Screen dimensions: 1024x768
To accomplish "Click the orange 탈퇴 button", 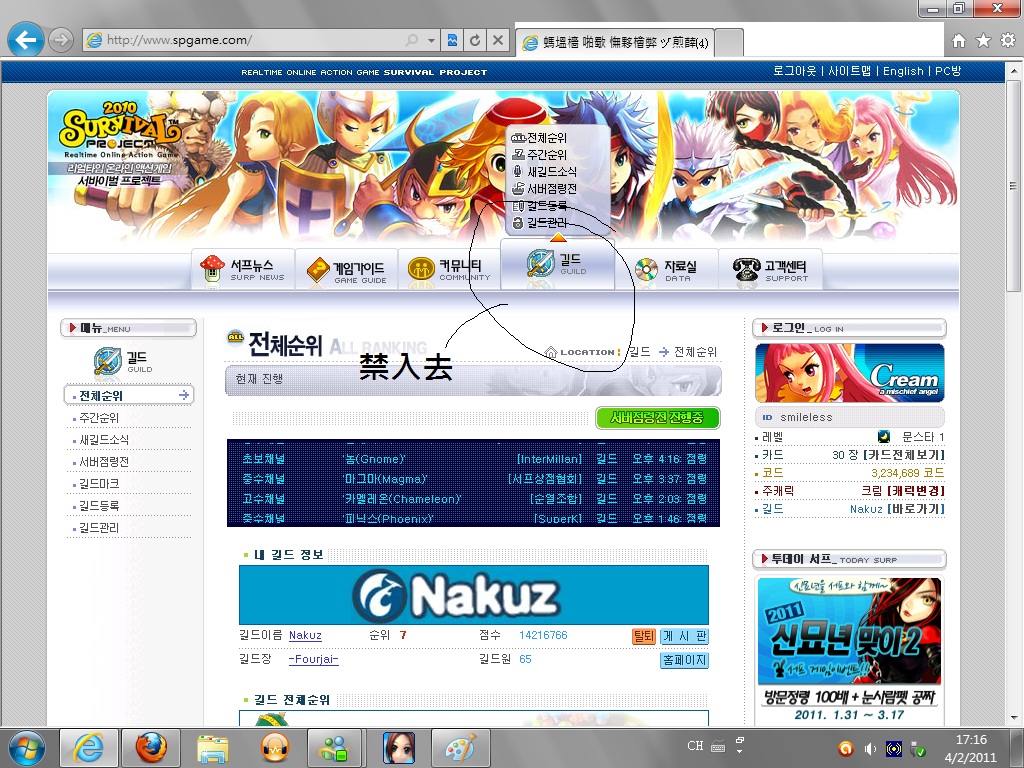I will click(644, 636).
